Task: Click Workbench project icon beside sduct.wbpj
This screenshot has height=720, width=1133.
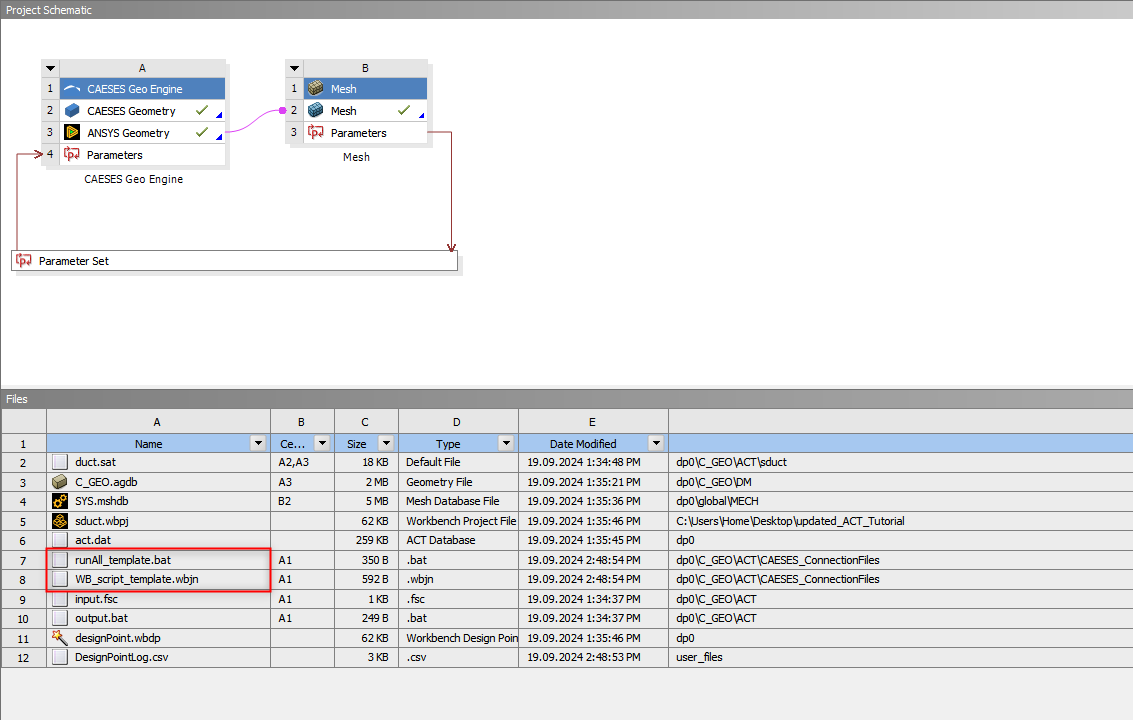Action: tap(60, 520)
